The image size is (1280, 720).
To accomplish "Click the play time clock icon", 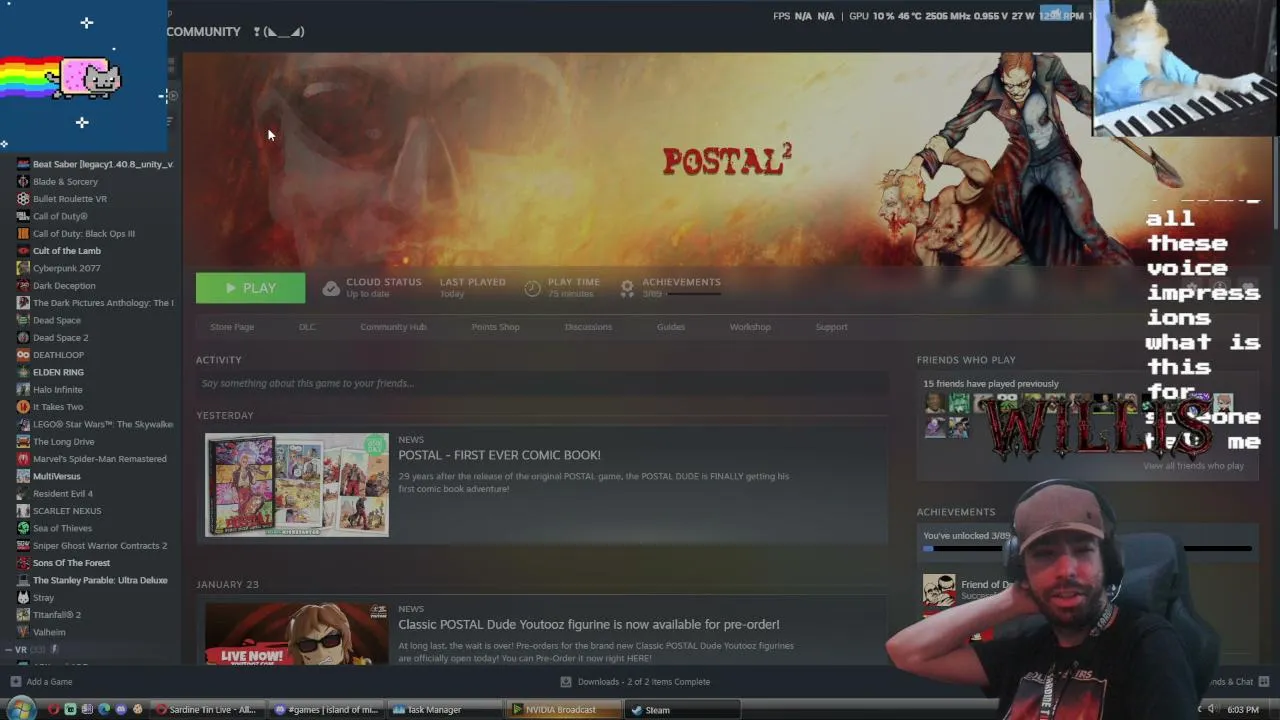I will coord(532,288).
